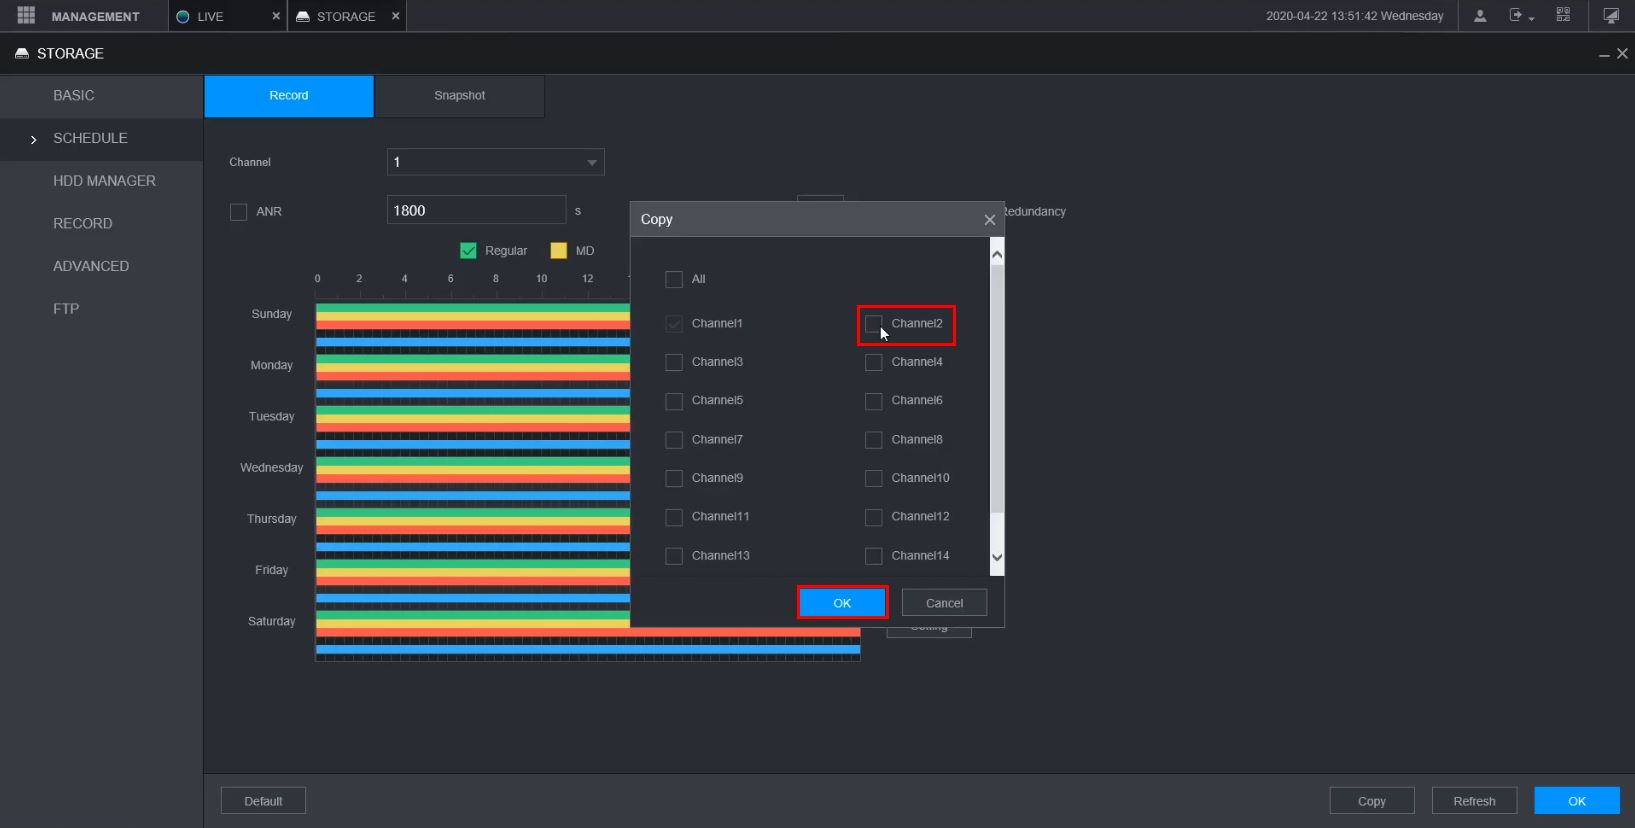Close the Copy dialog with X
This screenshot has width=1635, height=828.
tap(989, 220)
